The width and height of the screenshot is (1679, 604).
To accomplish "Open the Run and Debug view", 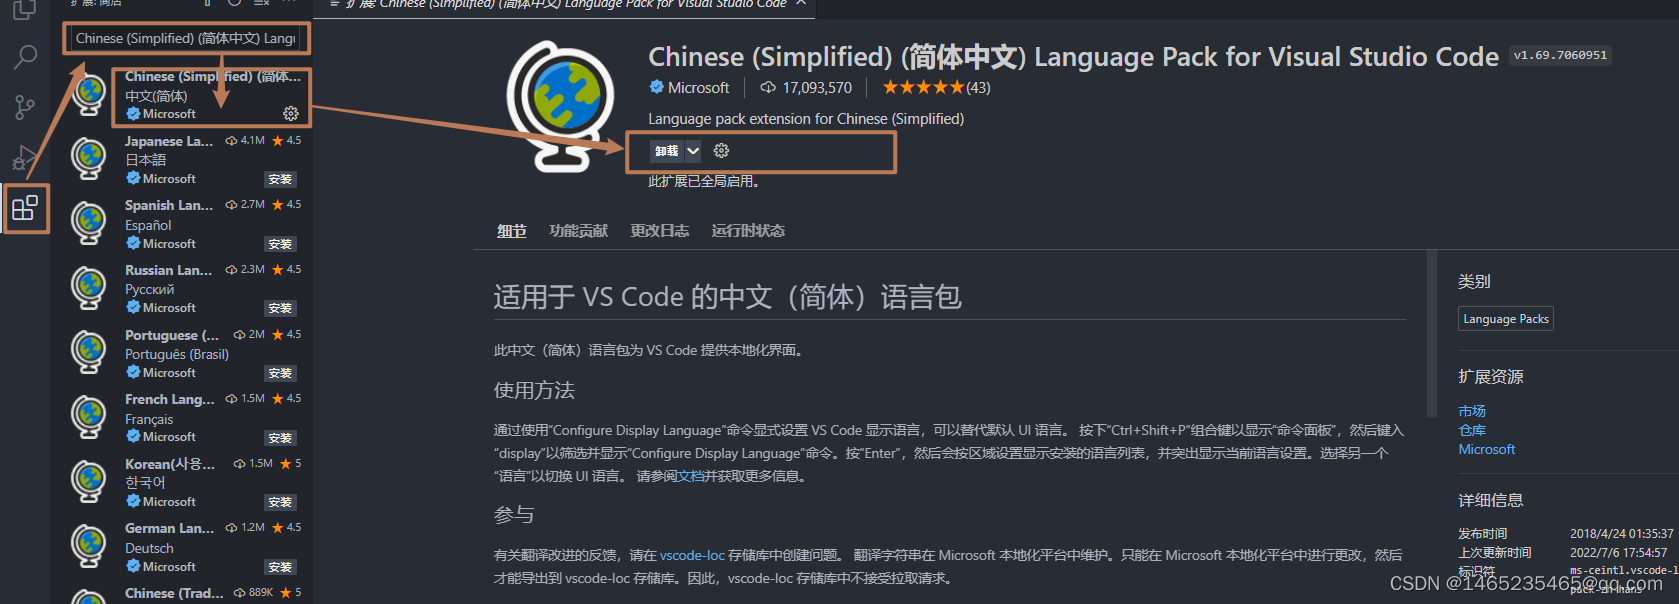I will (24, 157).
